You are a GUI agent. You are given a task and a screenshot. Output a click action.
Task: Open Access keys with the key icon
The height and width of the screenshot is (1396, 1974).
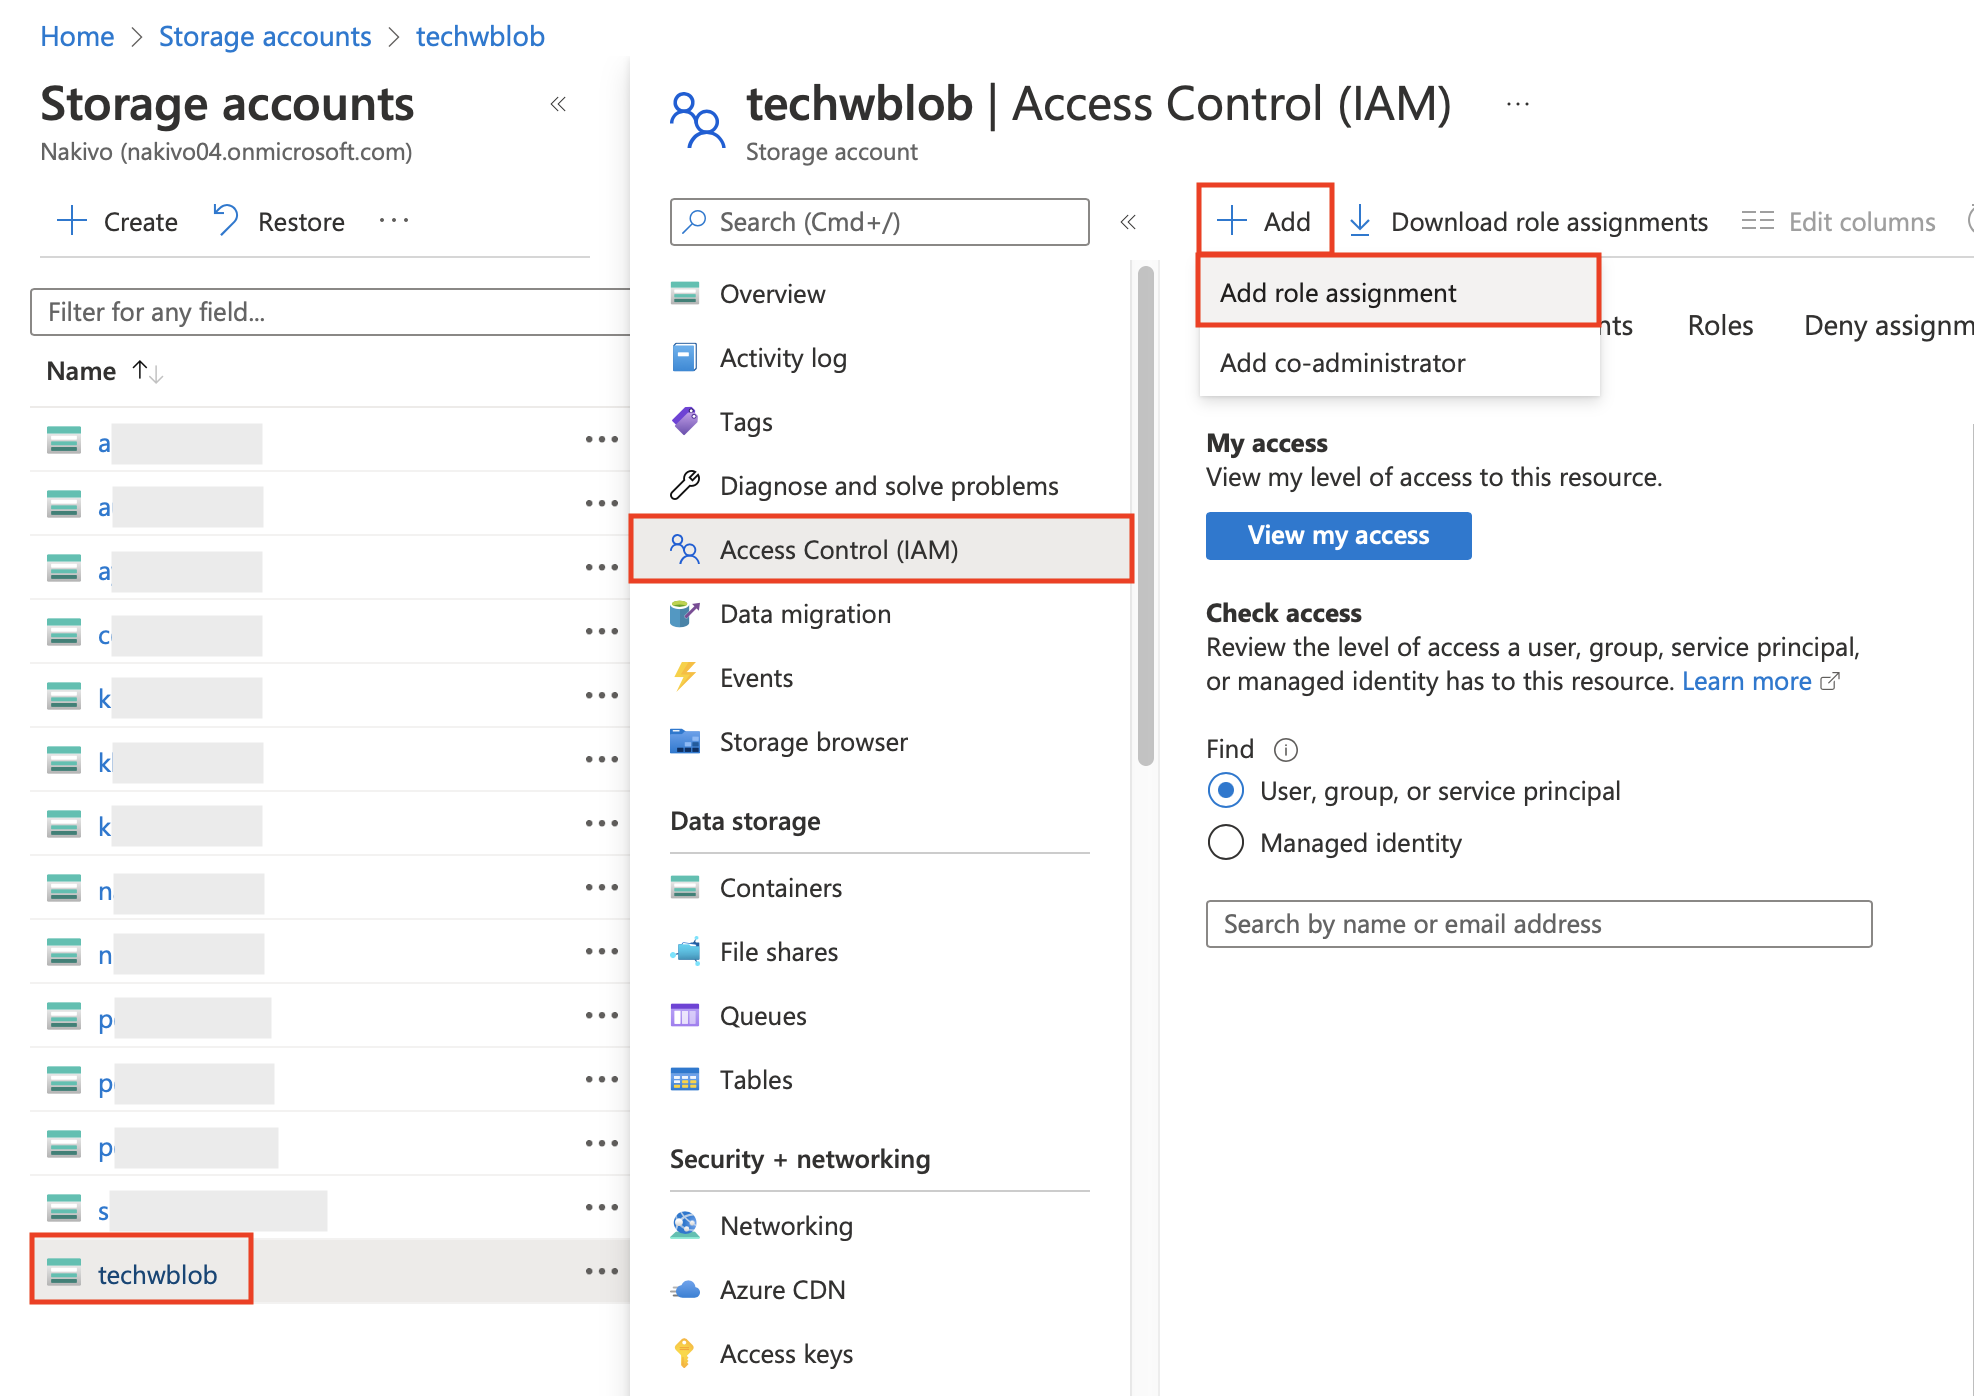786,1353
